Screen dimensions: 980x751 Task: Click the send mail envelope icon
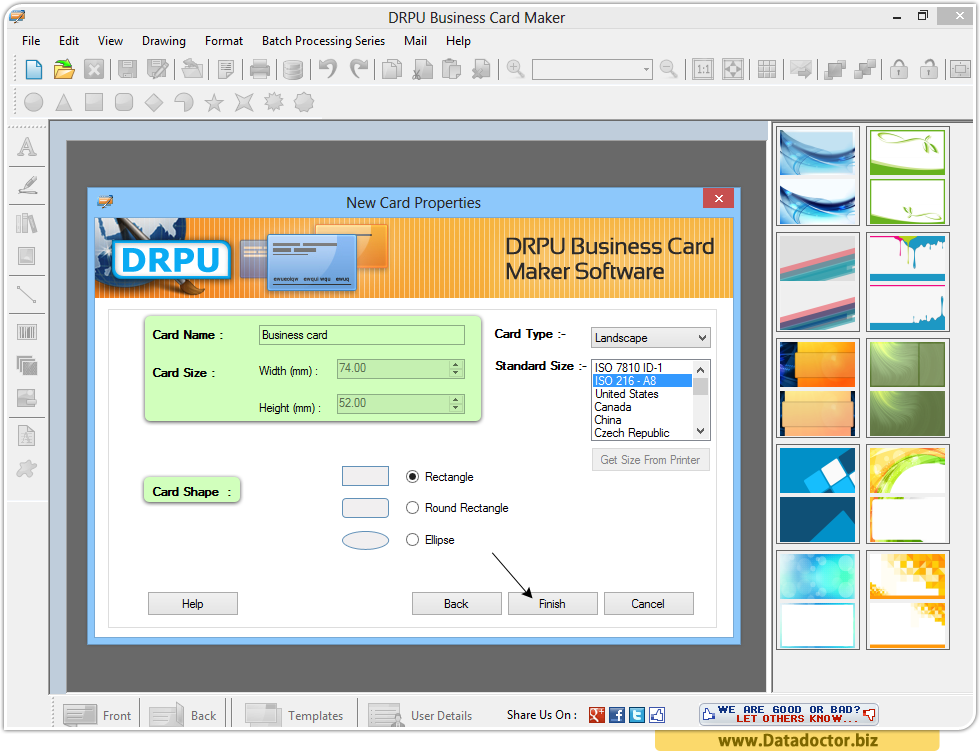(801, 69)
